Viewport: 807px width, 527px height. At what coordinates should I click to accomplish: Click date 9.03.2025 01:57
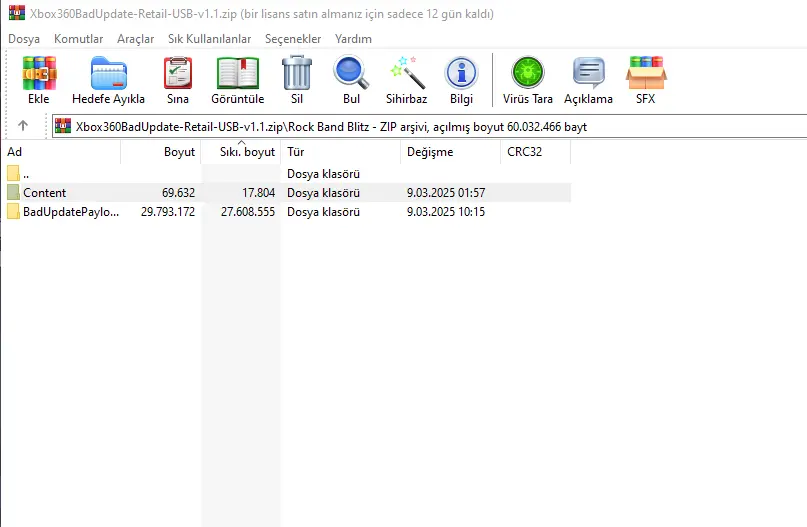[446, 193]
